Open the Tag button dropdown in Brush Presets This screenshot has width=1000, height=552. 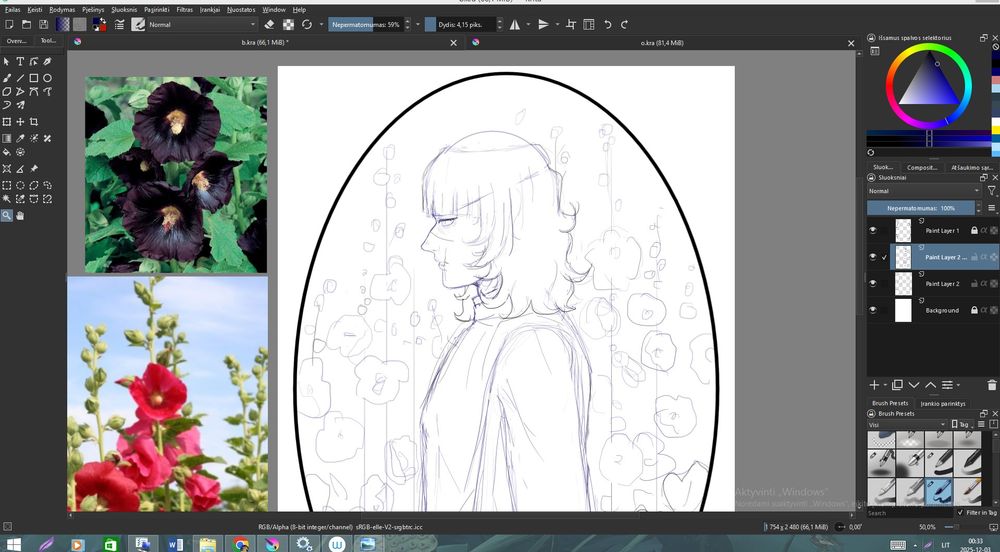pyautogui.click(x=962, y=425)
